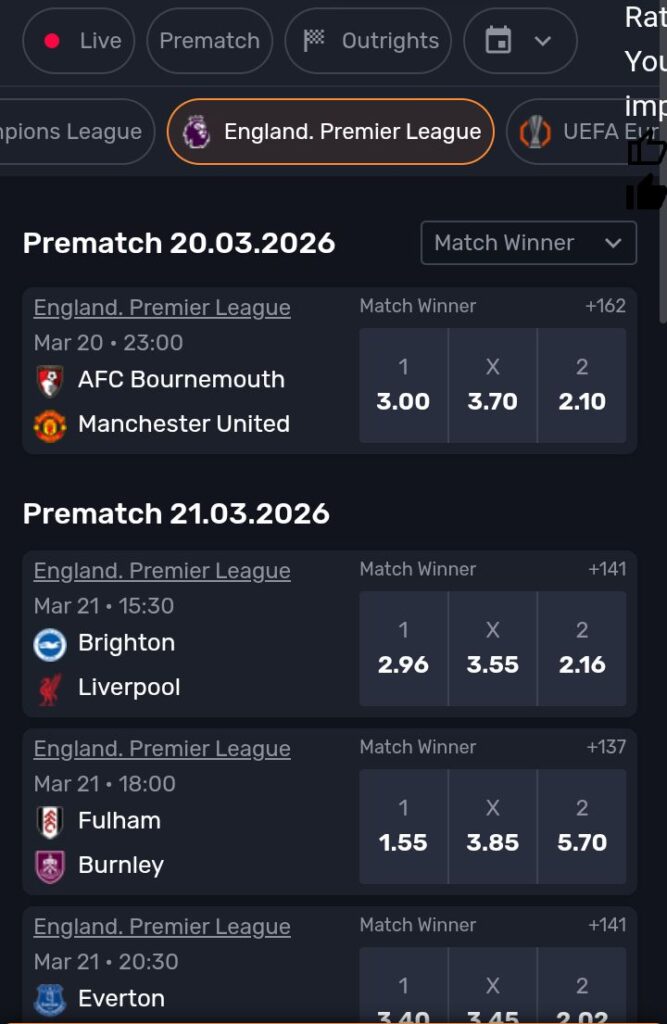Click the thumbs-up rating icon
Image resolution: width=667 pixels, height=1024 pixels.
click(x=646, y=148)
